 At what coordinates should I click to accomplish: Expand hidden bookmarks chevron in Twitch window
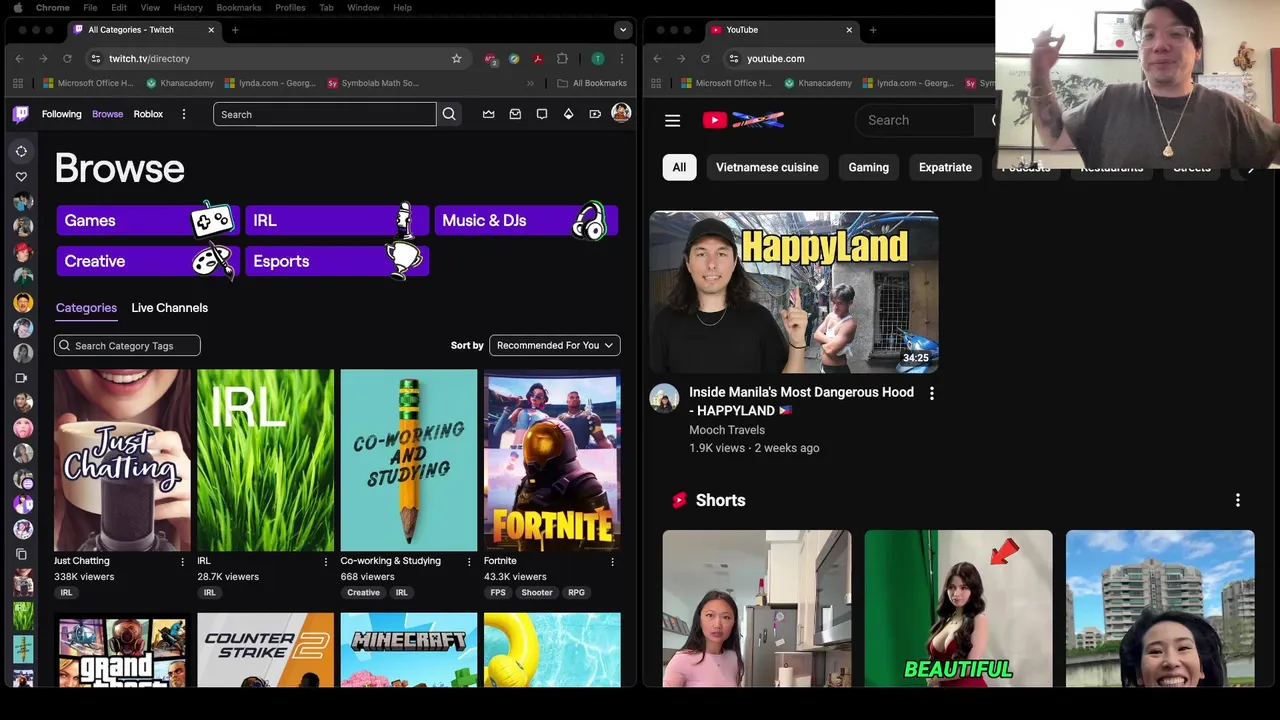[x=528, y=83]
